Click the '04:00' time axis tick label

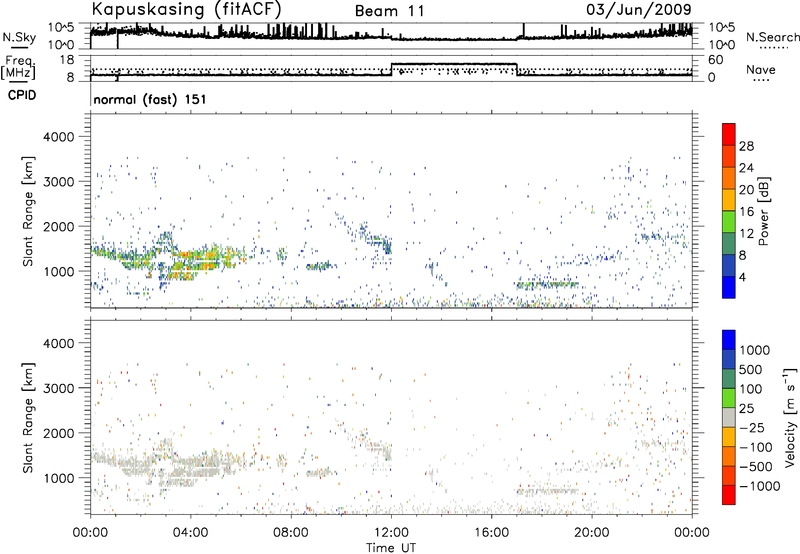click(x=190, y=533)
